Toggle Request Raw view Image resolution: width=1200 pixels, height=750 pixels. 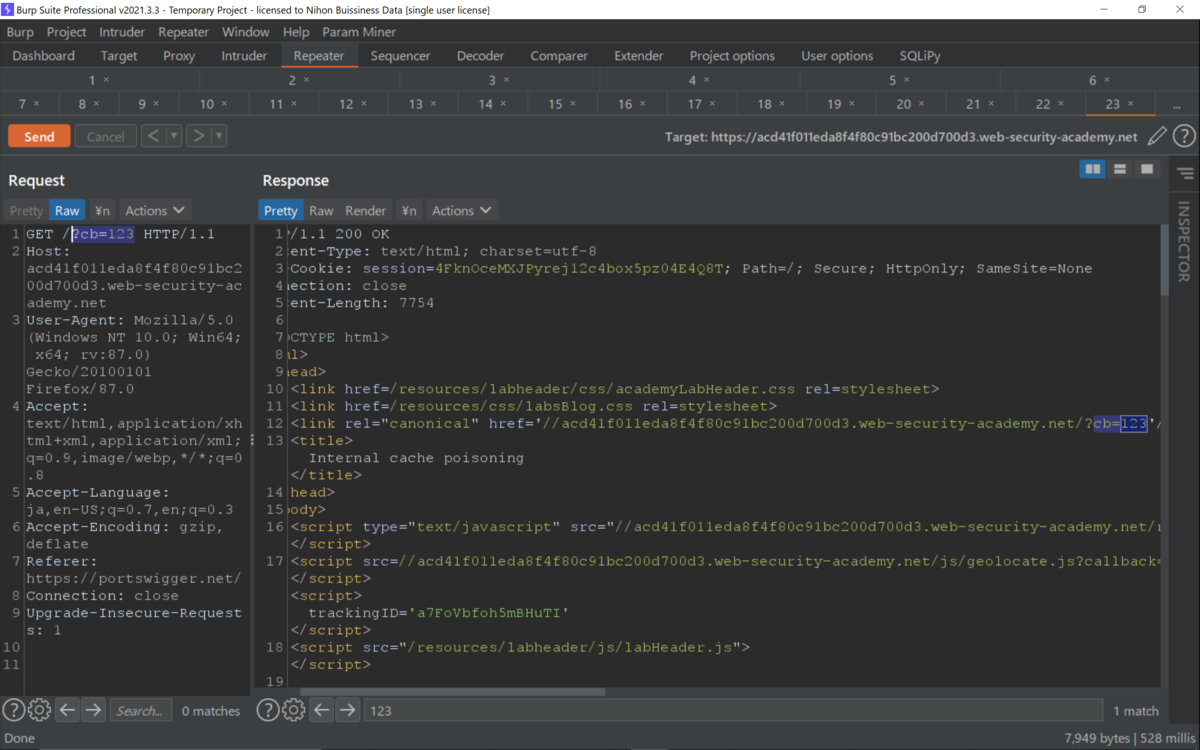point(67,210)
